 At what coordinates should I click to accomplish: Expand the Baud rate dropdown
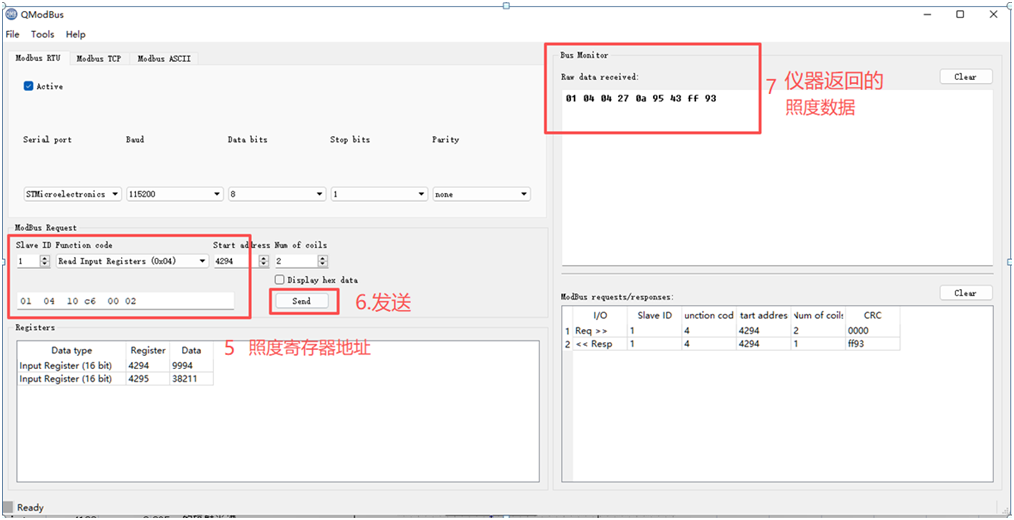(x=174, y=194)
